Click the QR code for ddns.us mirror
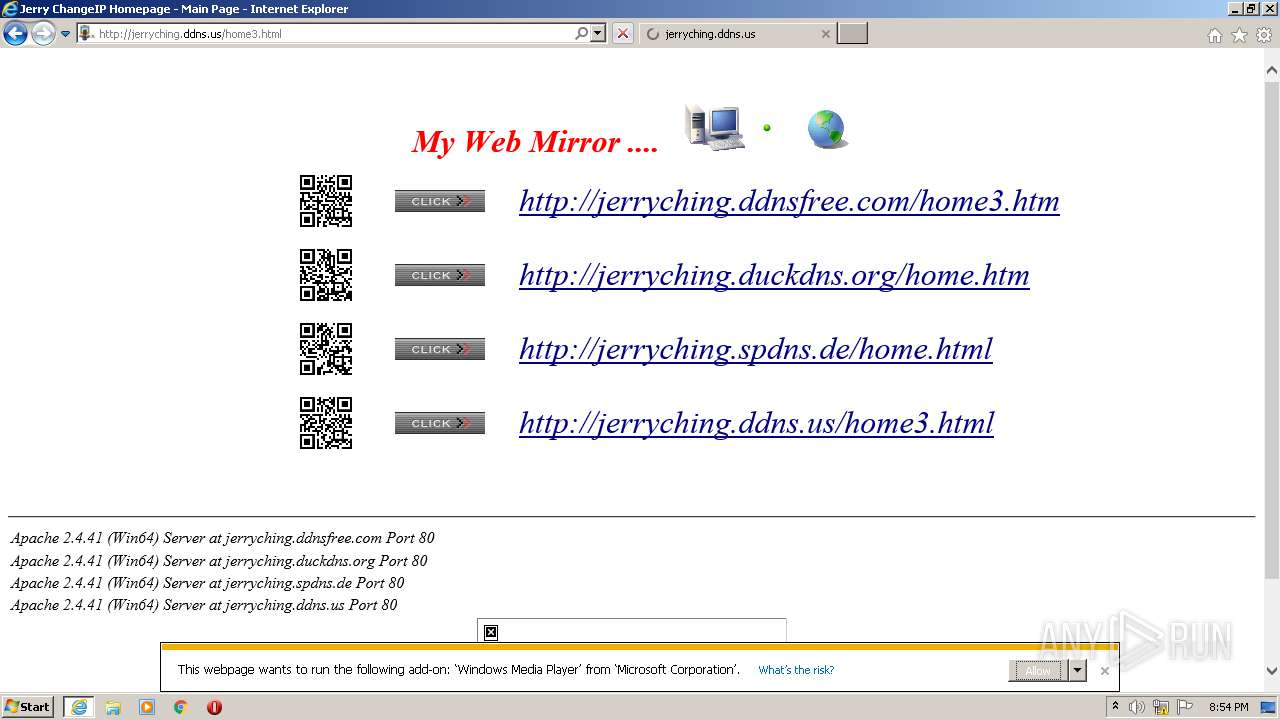This screenshot has height=720, width=1280. point(326,423)
